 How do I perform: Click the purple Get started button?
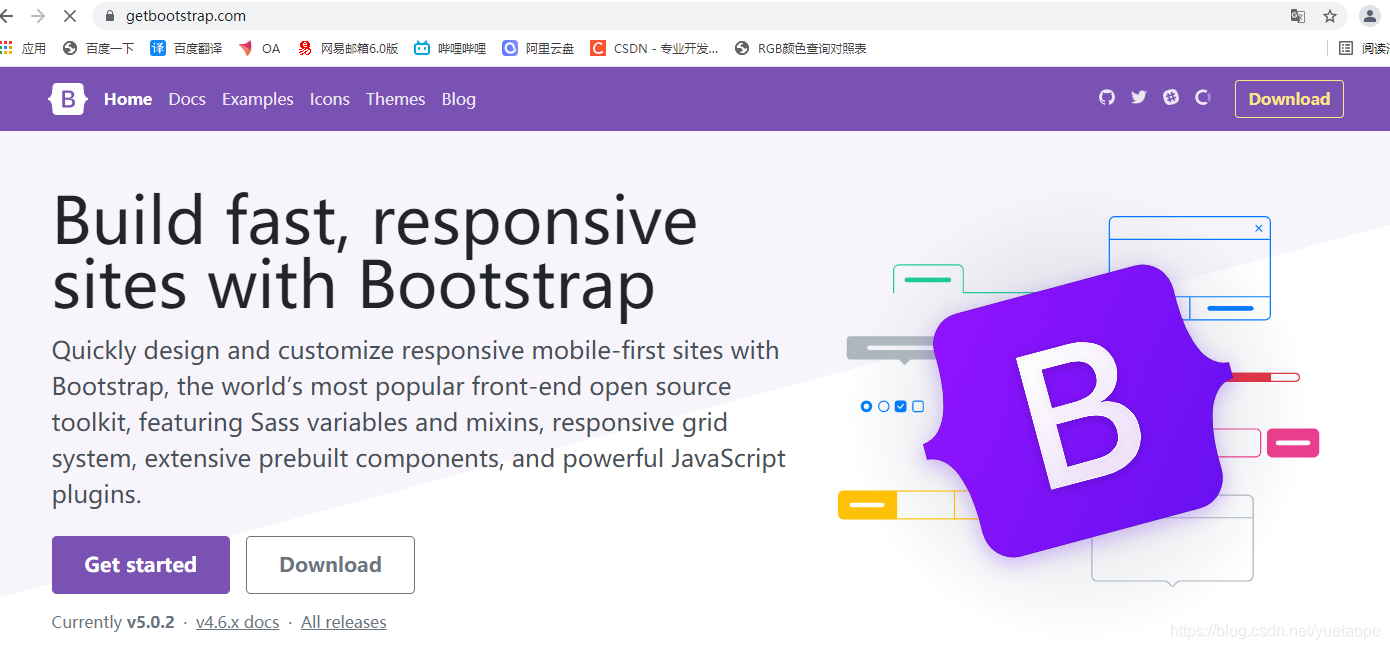141,565
